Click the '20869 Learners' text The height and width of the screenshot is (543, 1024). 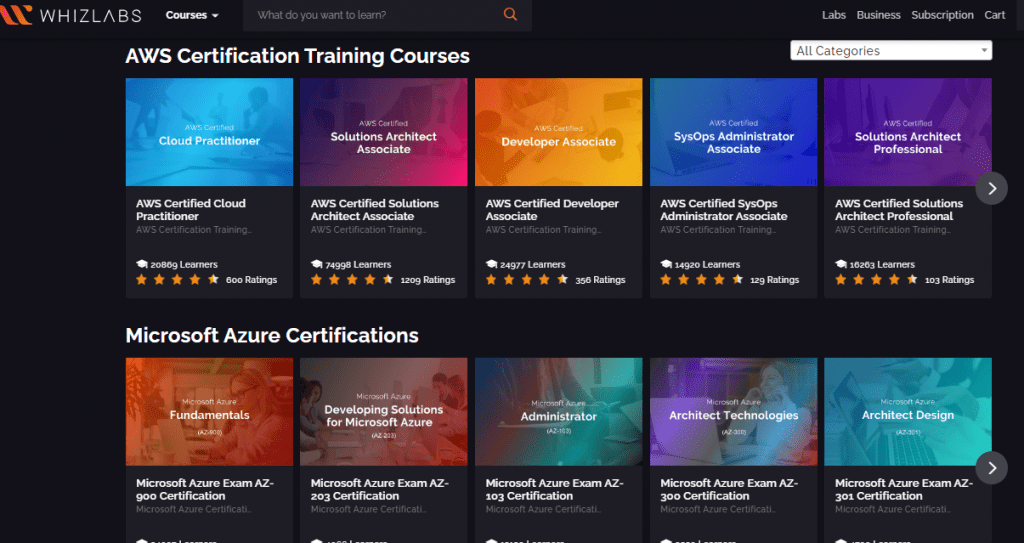[184, 265]
